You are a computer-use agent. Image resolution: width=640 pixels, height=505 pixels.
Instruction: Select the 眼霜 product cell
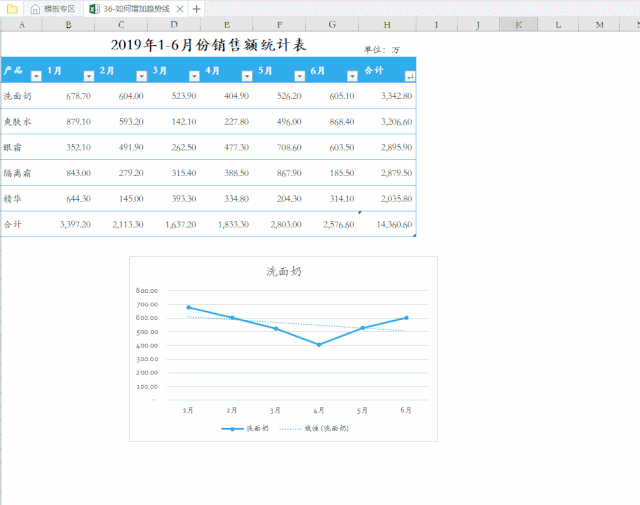22,147
